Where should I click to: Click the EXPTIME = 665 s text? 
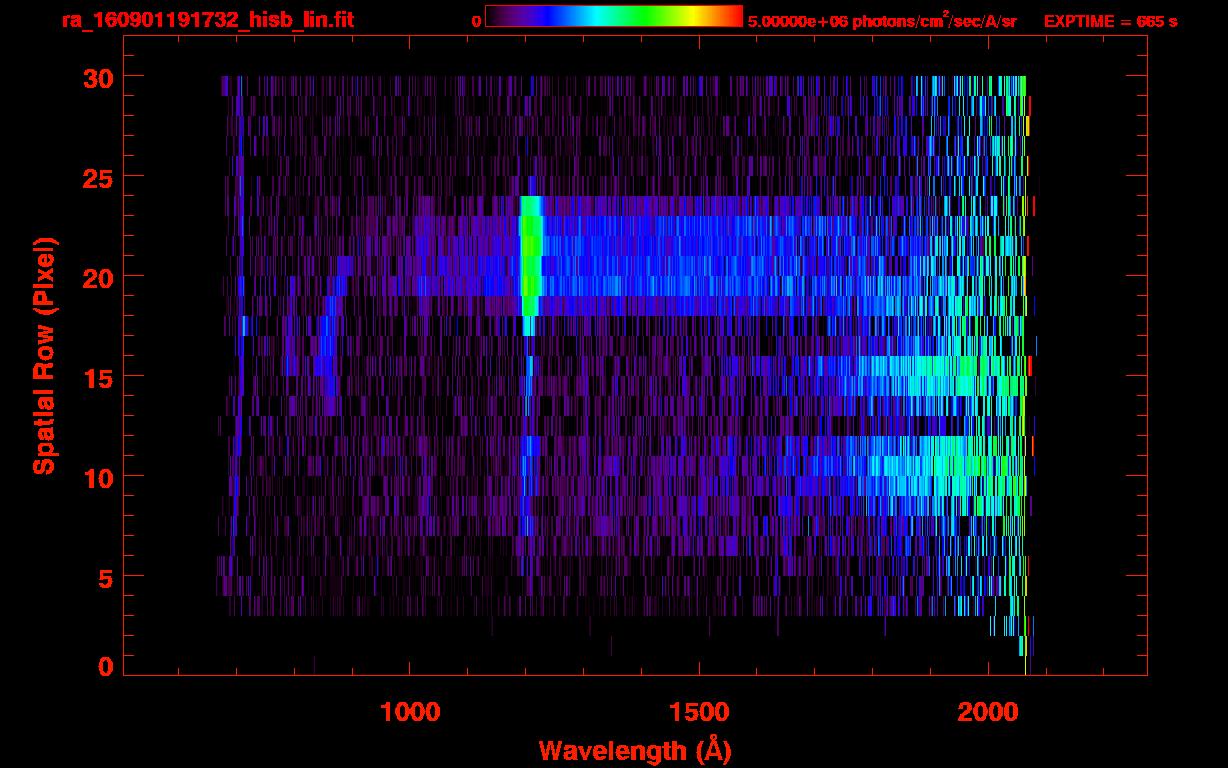tap(1110, 21)
